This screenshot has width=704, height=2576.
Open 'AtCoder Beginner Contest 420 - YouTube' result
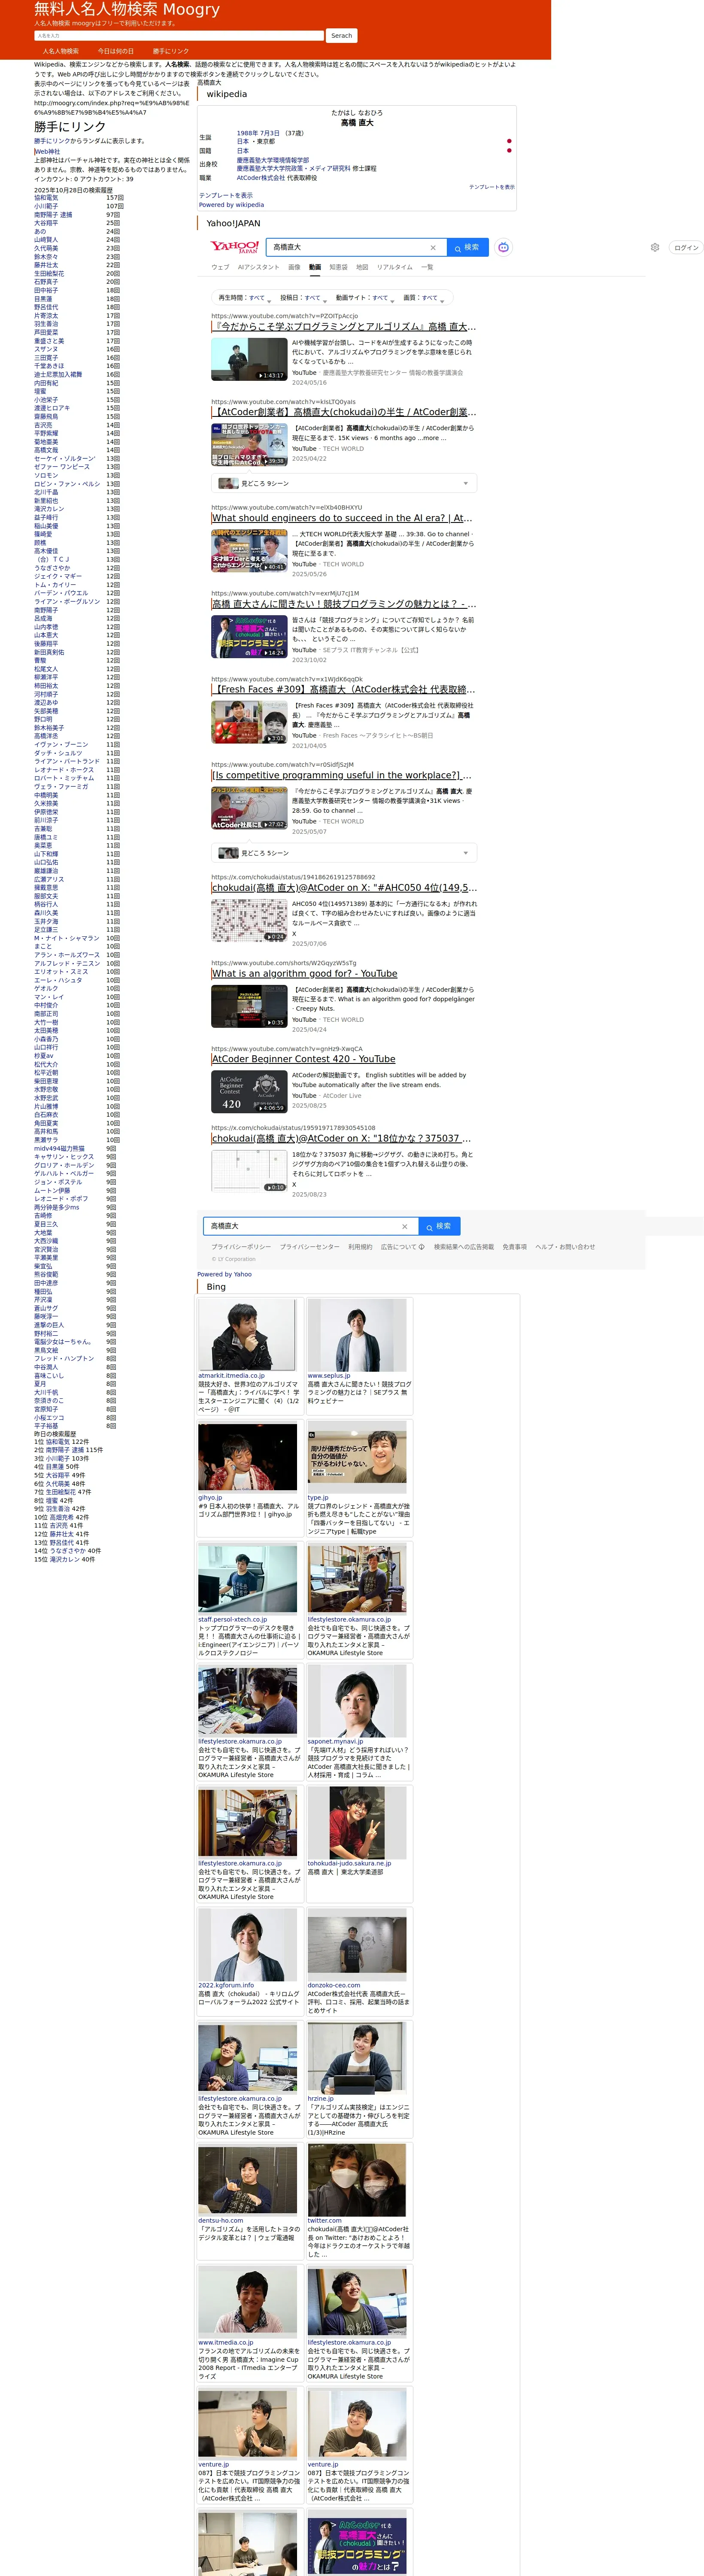pos(303,1059)
